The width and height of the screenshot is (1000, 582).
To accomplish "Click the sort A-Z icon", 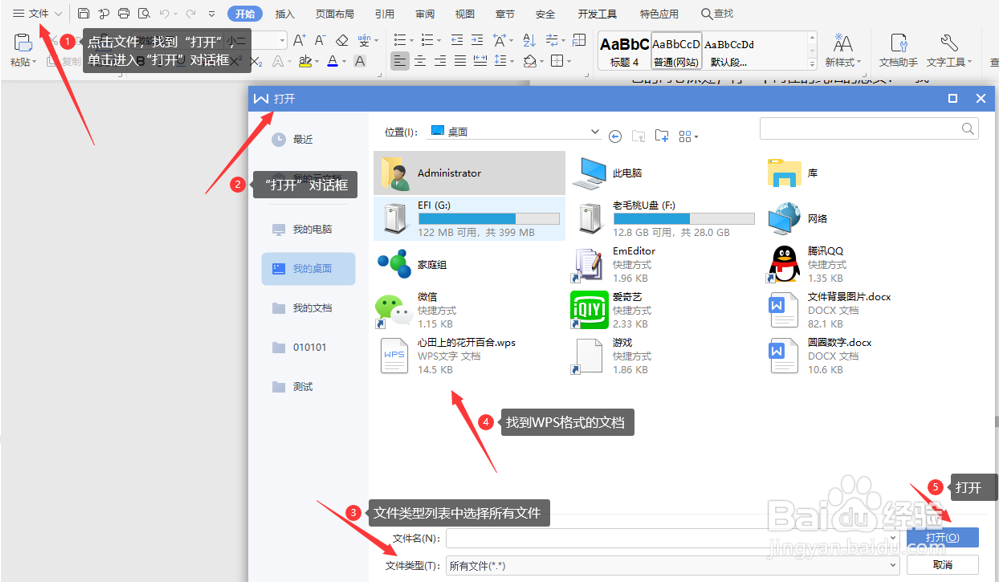I will tap(529, 41).
